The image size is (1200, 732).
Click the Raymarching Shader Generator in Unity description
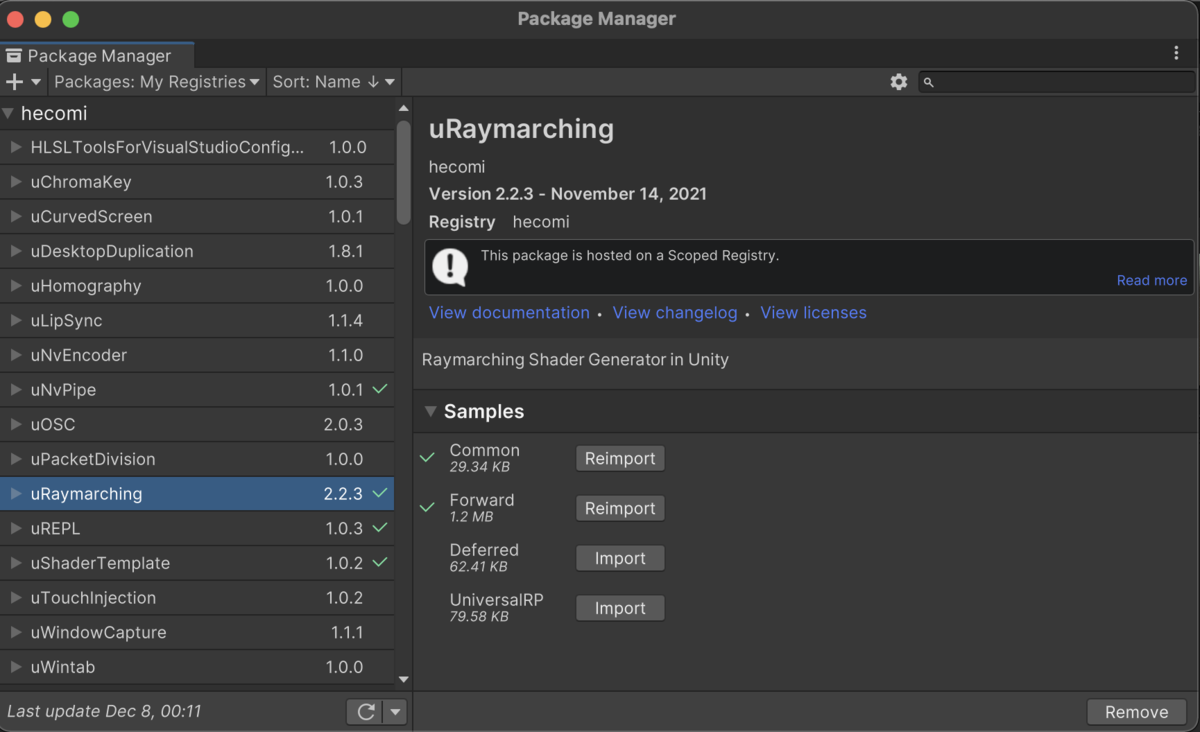[x=575, y=360]
